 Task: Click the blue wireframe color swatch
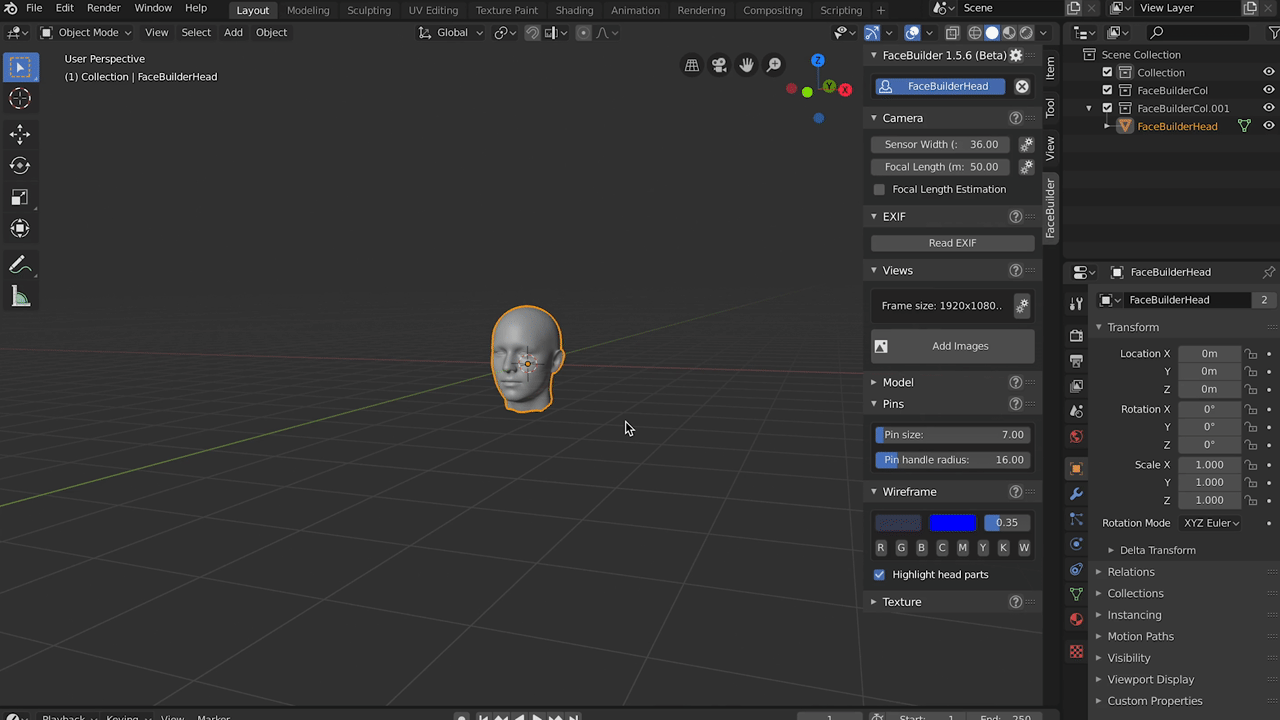[951, 523]
